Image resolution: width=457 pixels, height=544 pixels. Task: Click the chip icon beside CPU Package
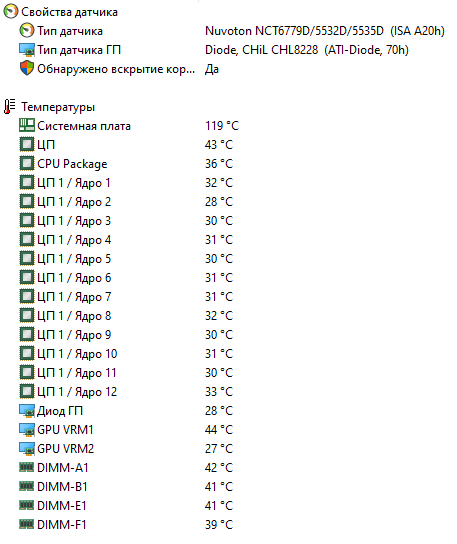27,163
